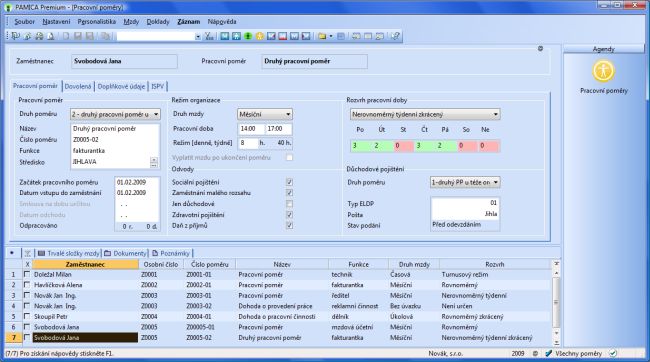Viewport: 650px width, 362px height.
Task: Click the green round toolbar icon
Action: click(x=248, y=36)
